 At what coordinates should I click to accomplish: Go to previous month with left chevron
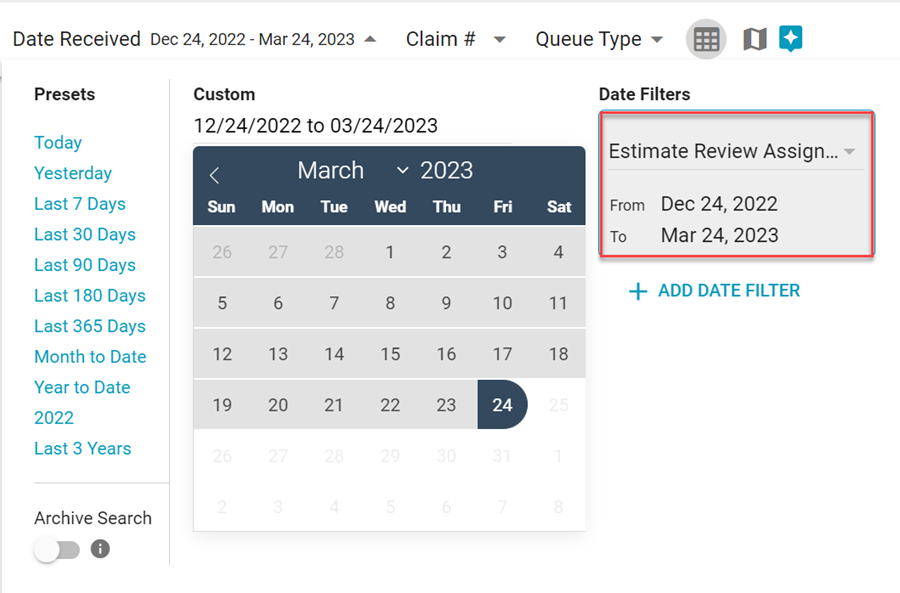pos(214,175)
